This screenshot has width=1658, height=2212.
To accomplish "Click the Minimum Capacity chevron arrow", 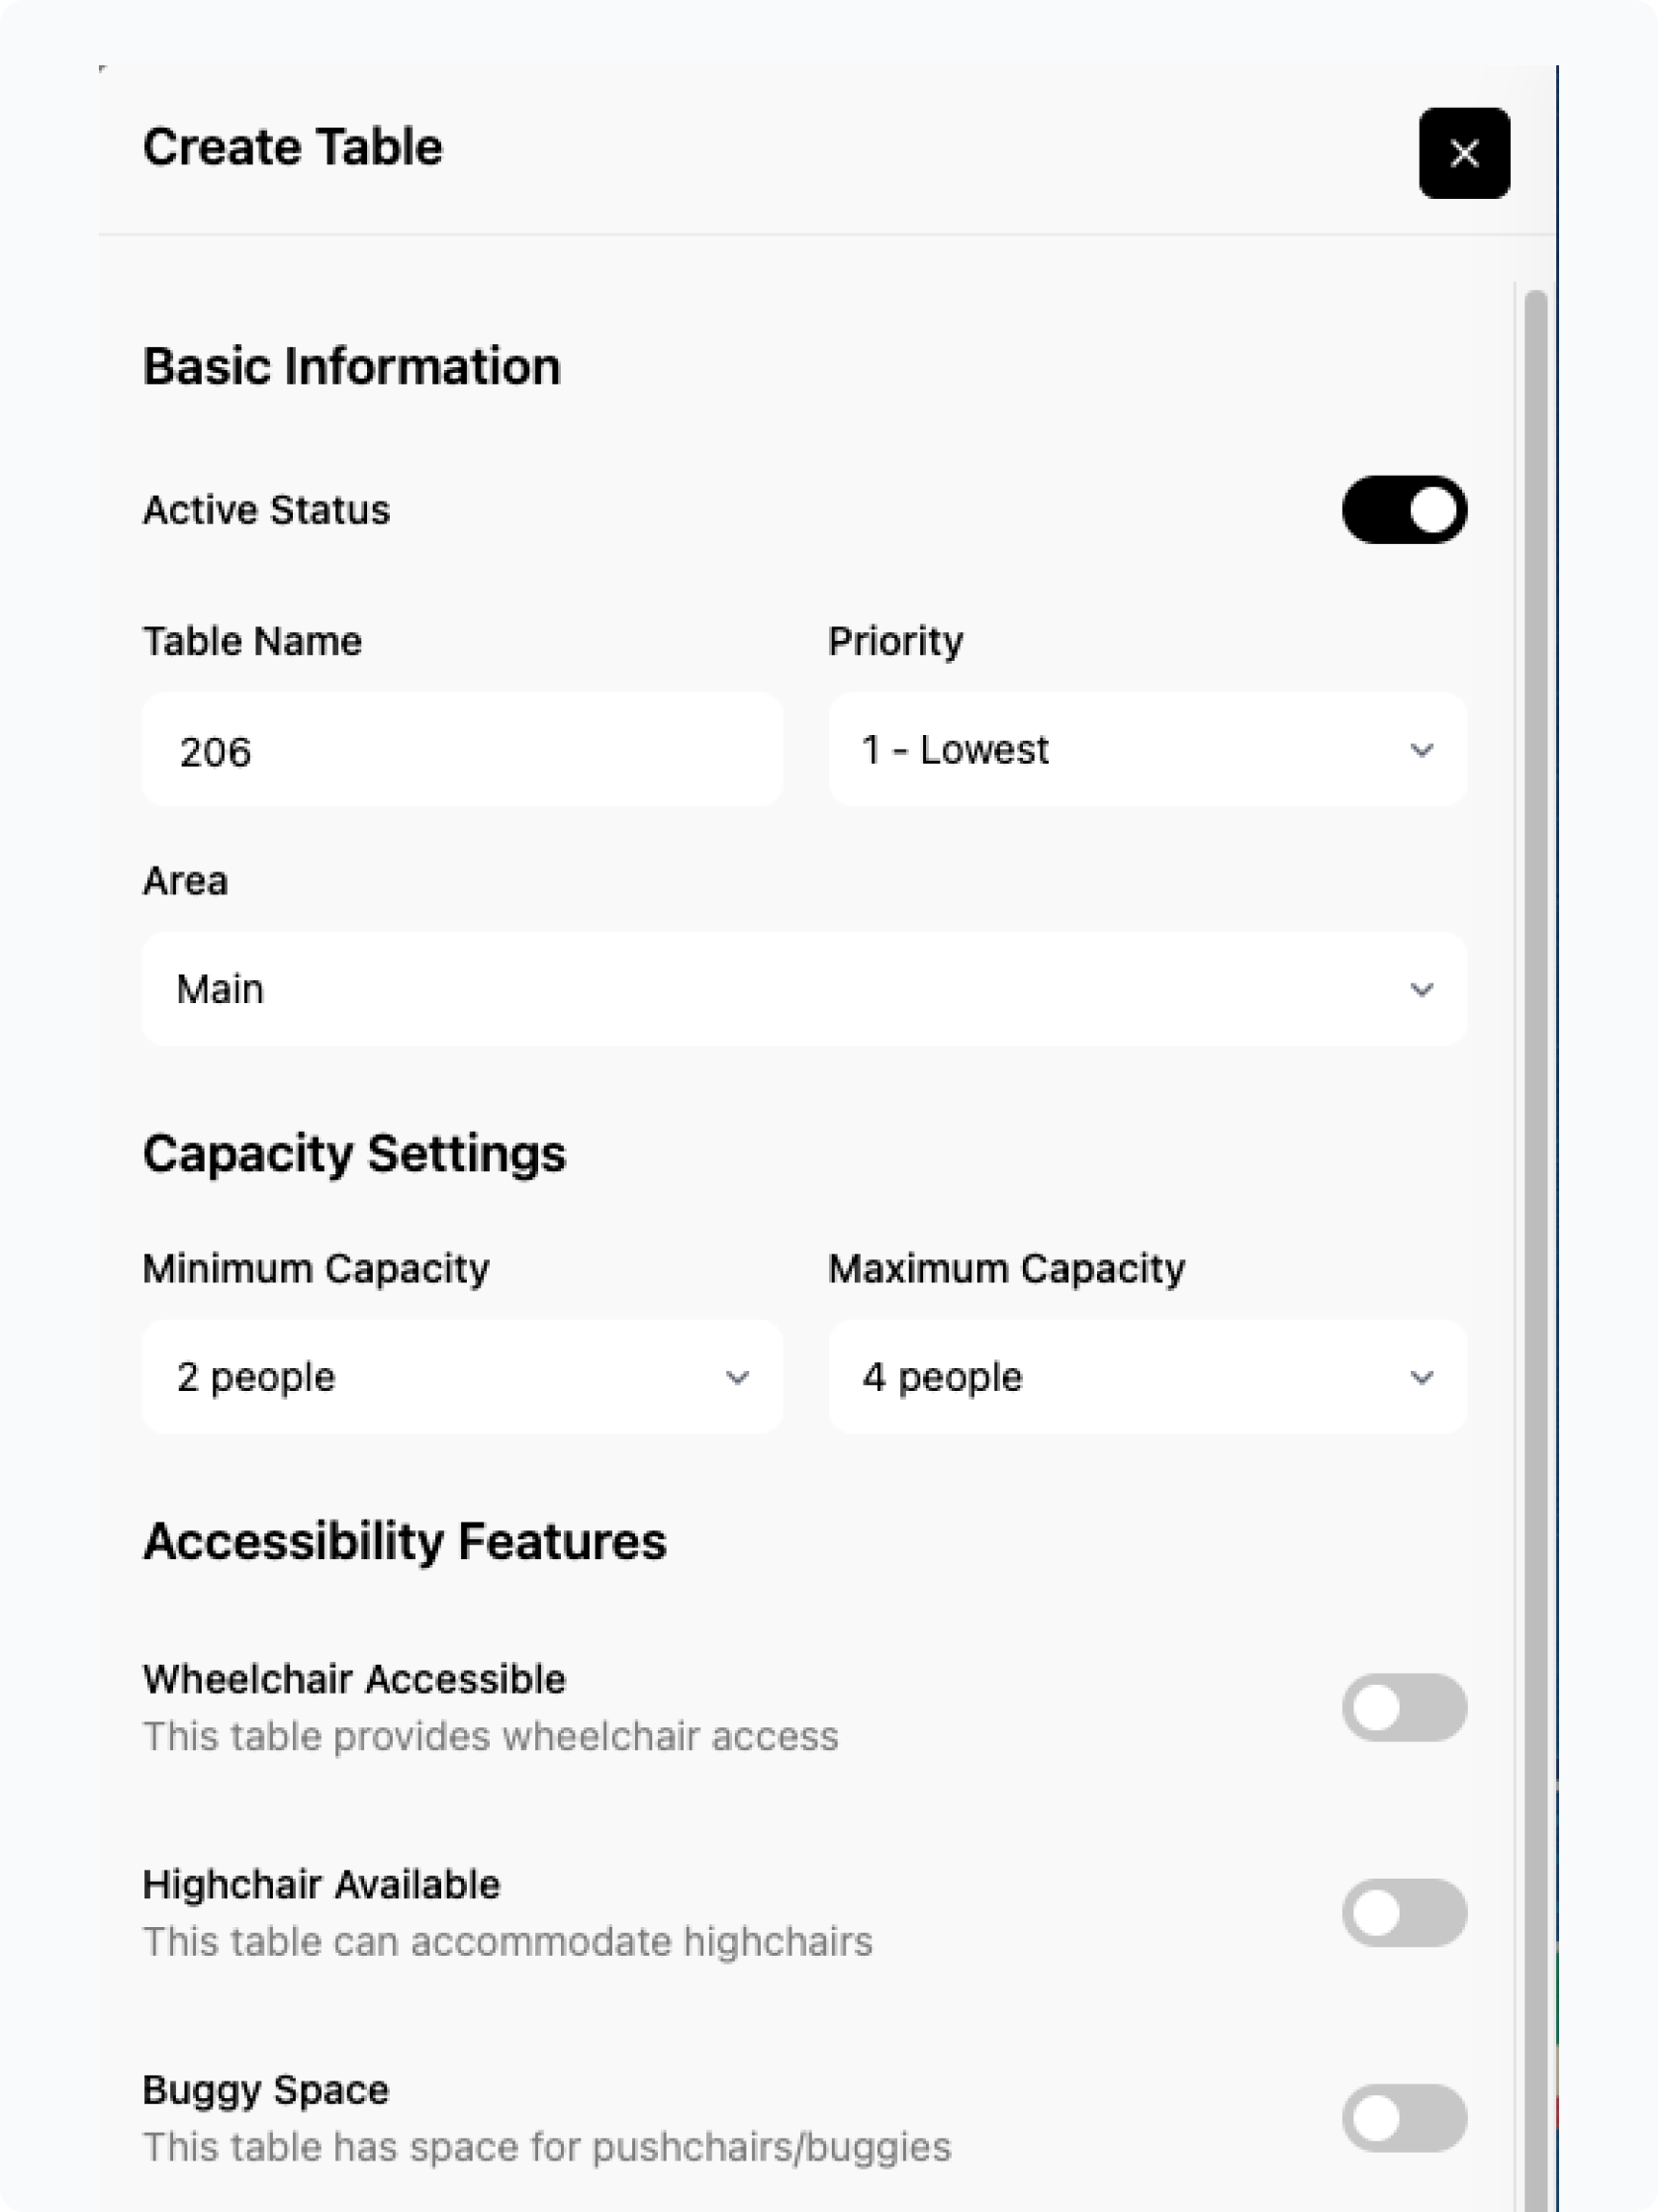I will click(x=737, y=1378).
